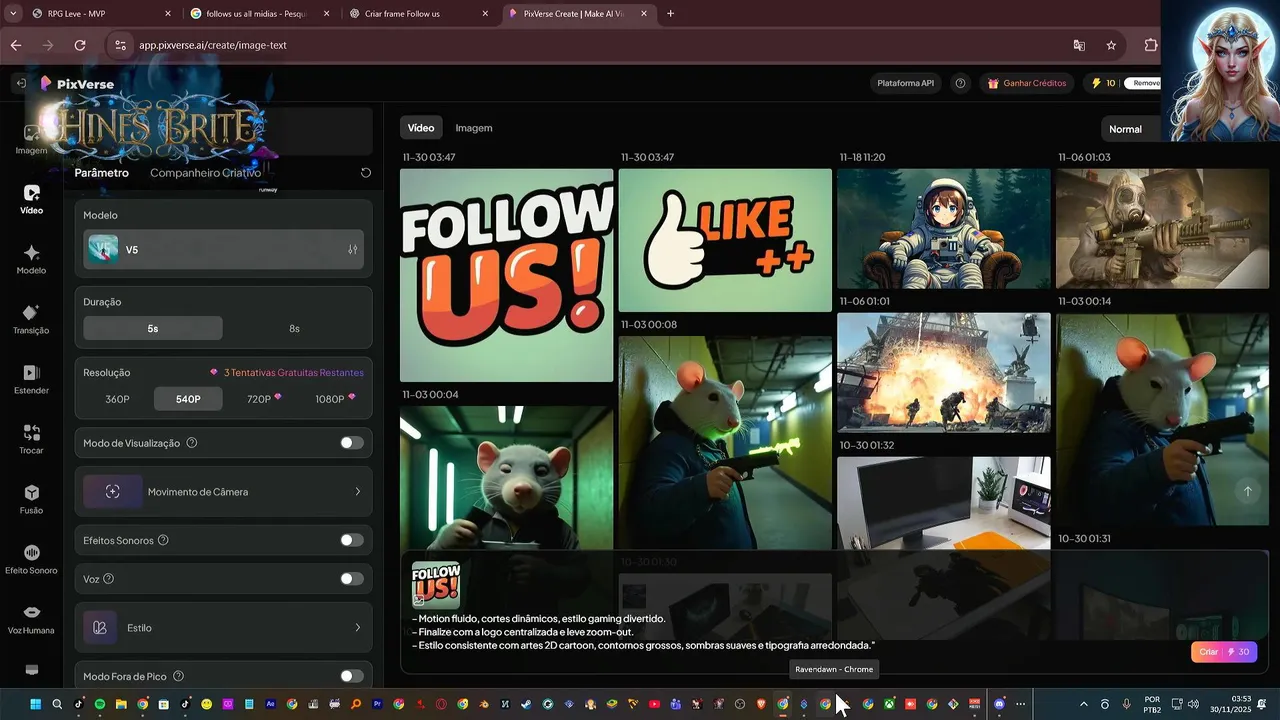This screenshot has width=1280, height=720.
Task: Click the translate page icon in address bar
Action: [1079, 45]
